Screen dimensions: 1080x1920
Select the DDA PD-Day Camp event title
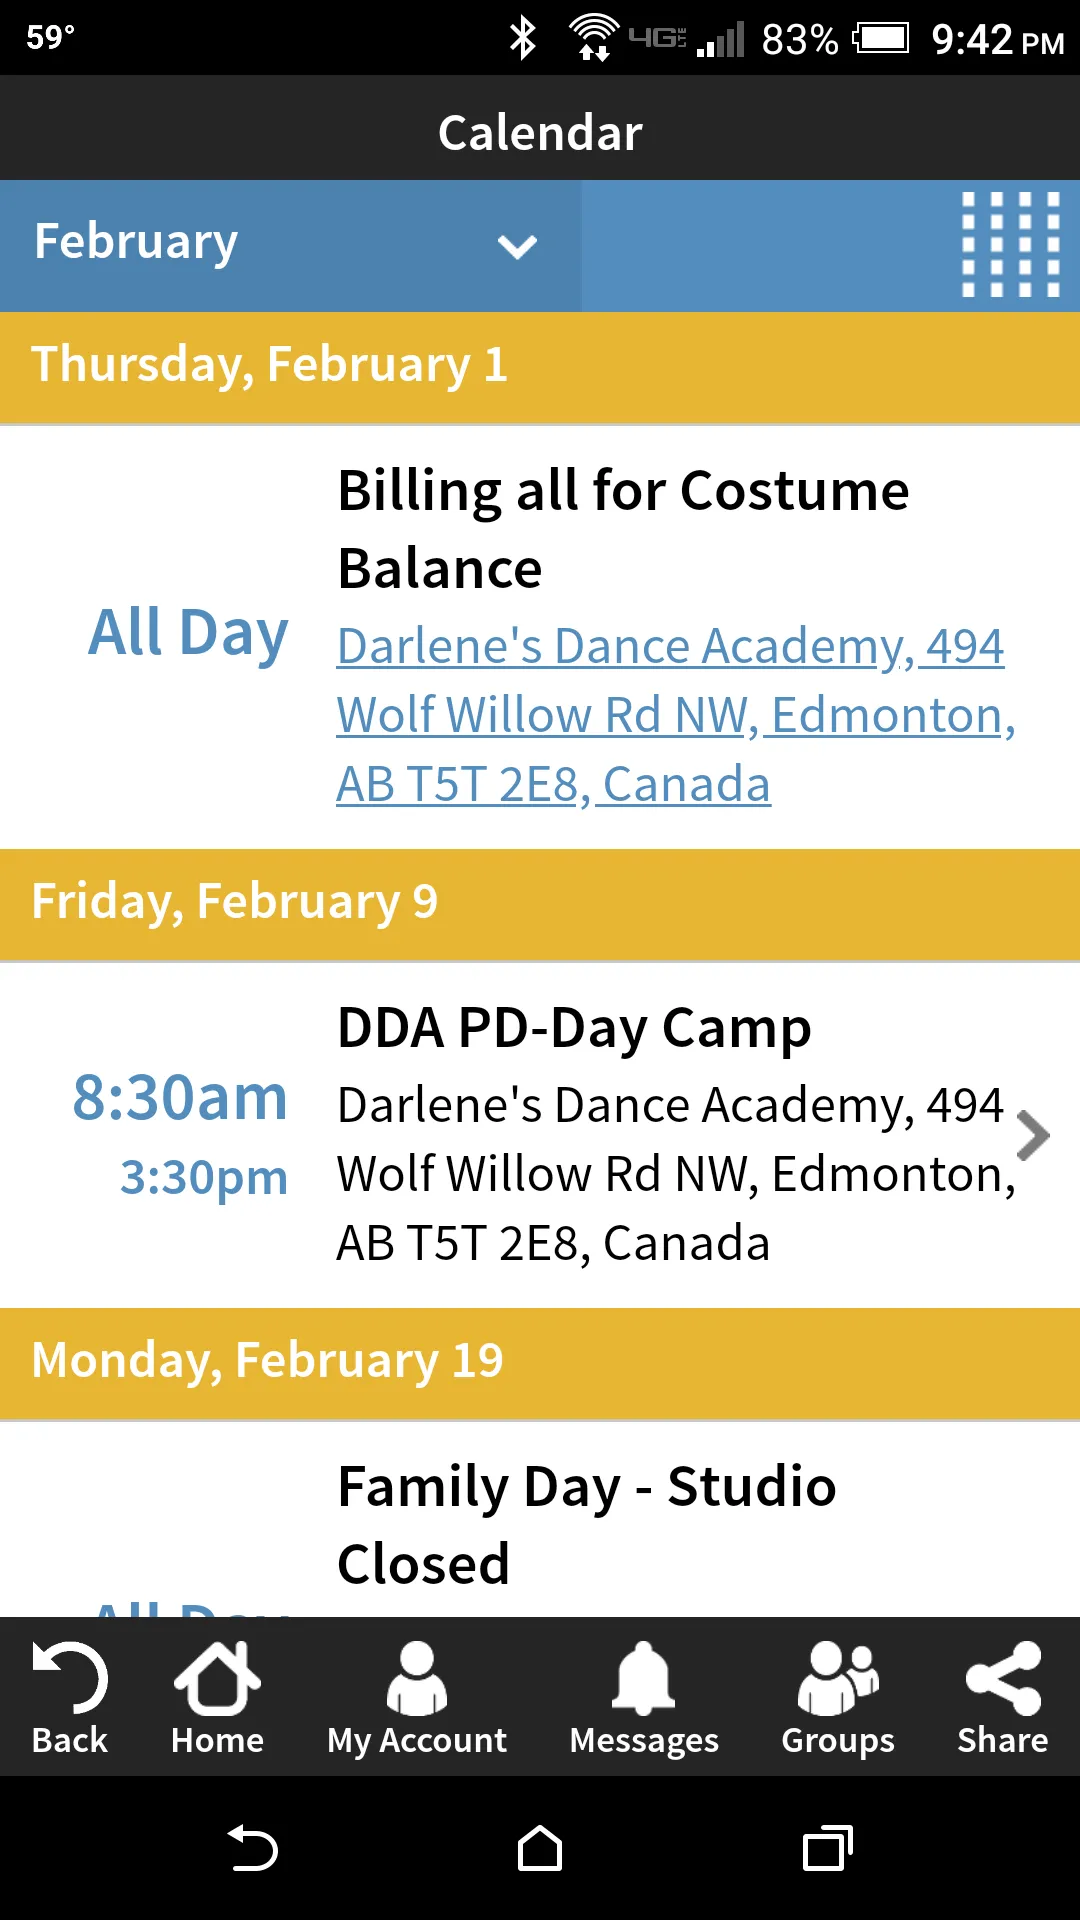click(x=574, y=1028)
